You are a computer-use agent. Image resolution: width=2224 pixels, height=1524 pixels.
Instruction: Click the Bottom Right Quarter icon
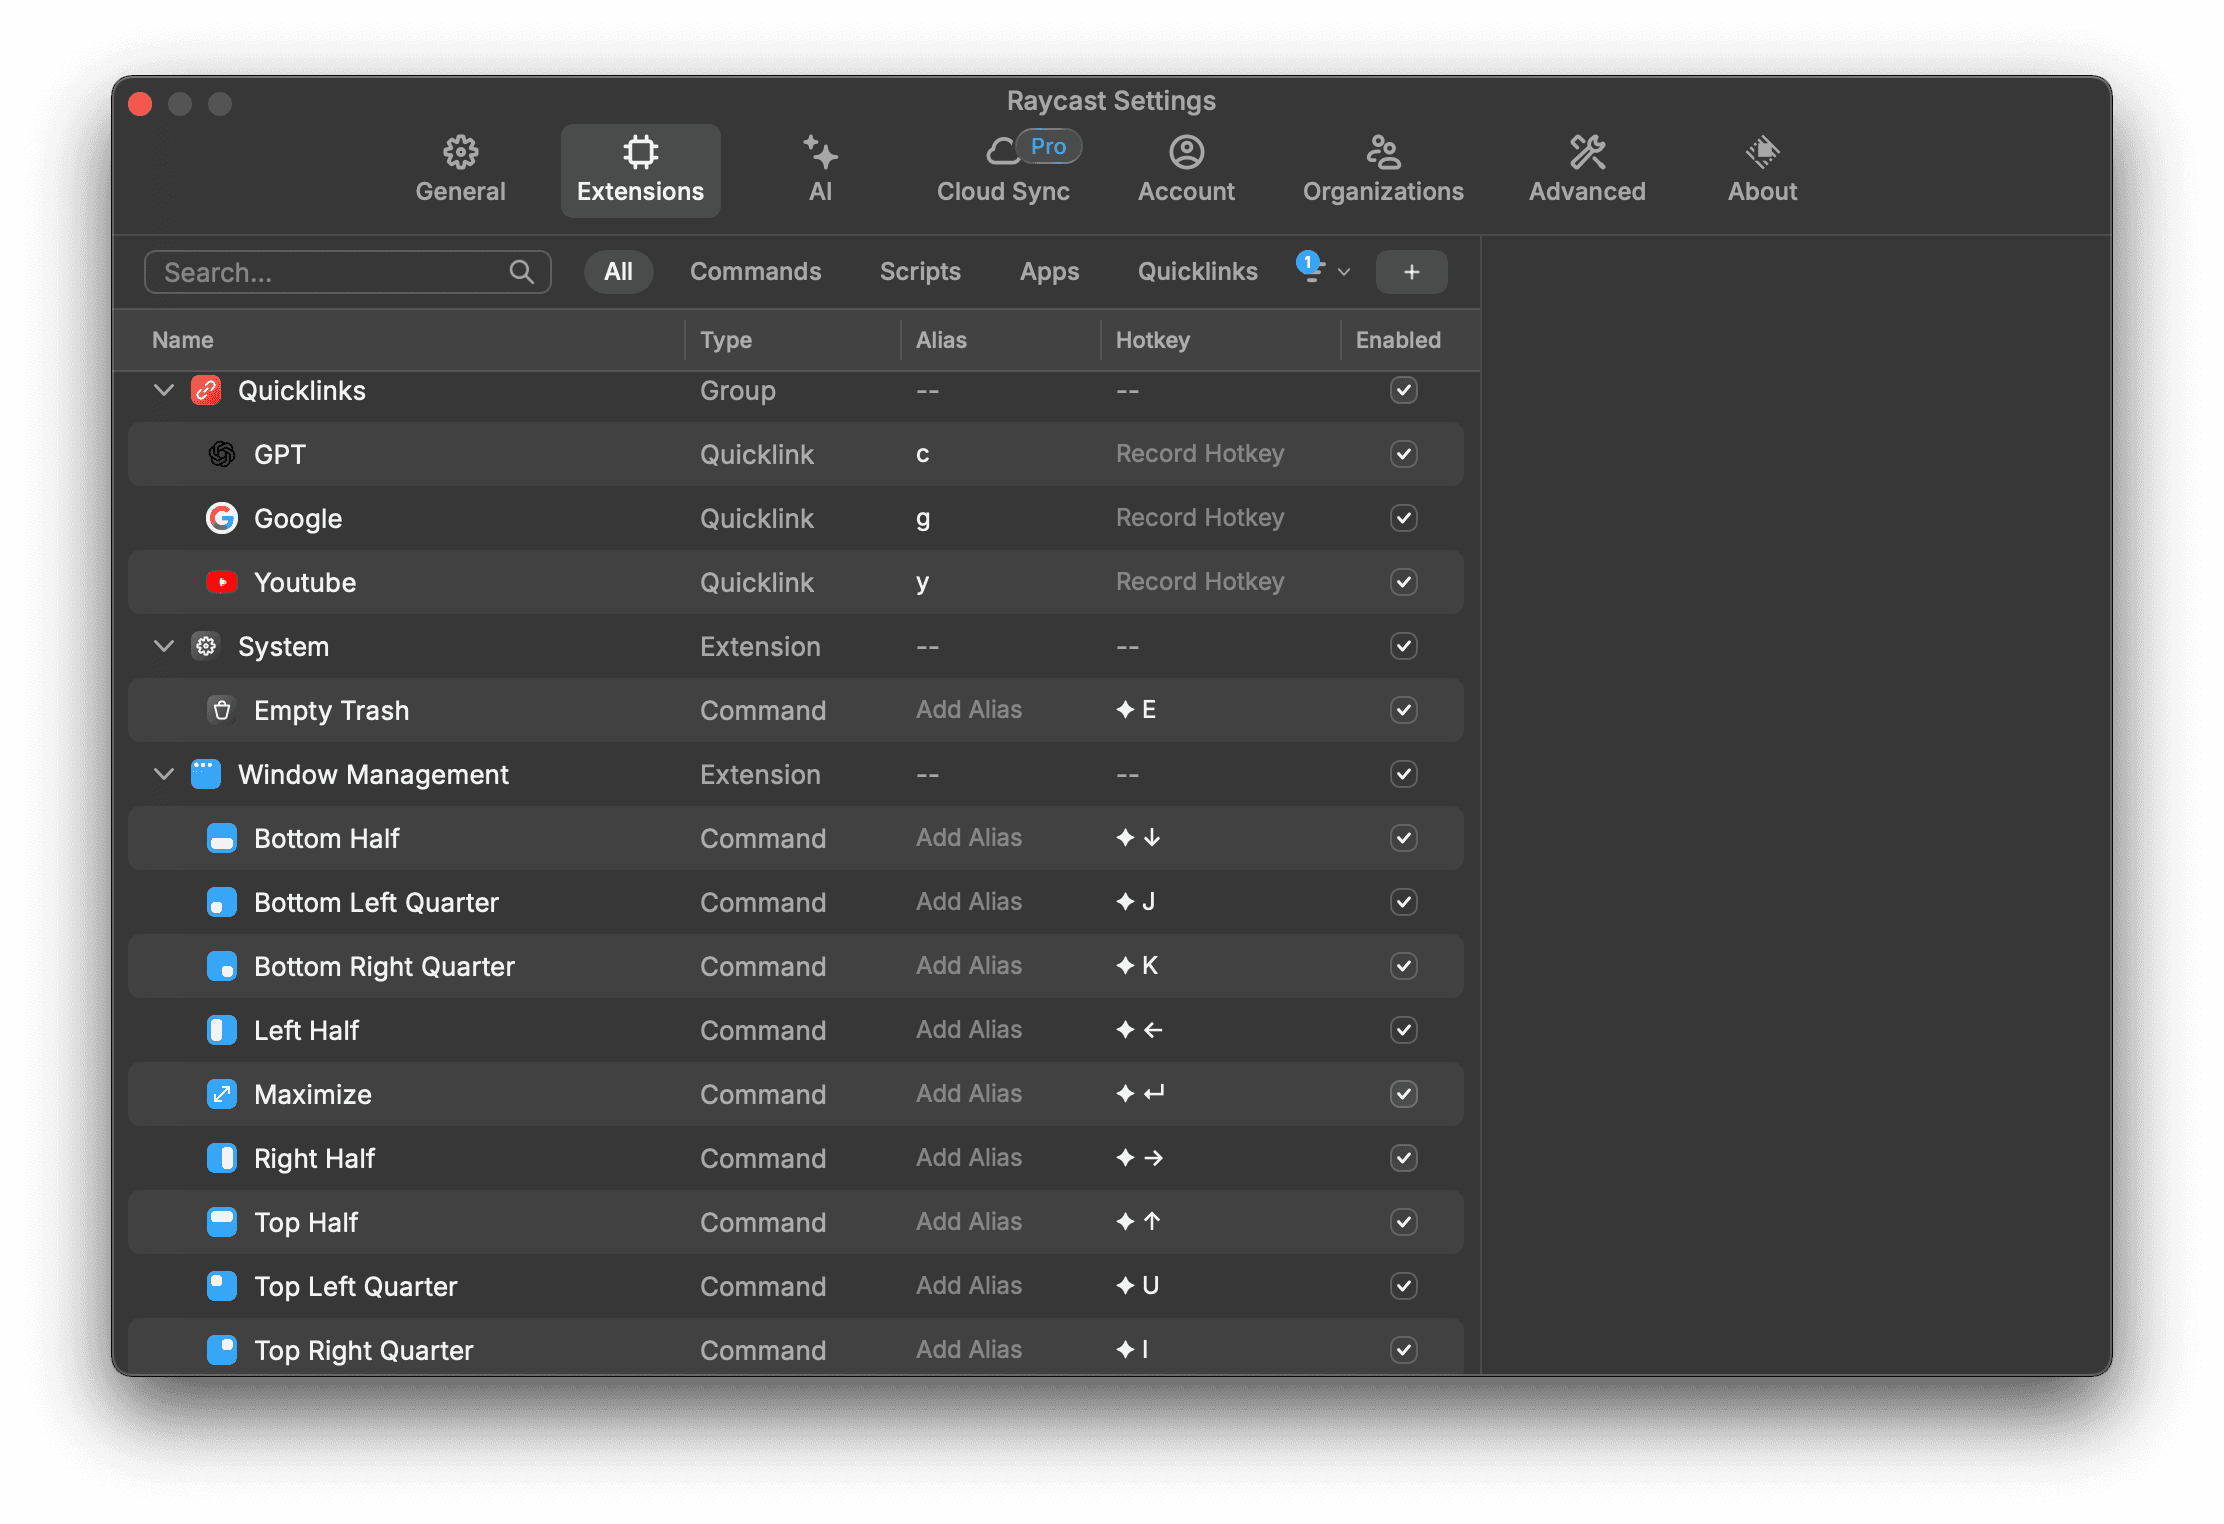click(222, 966)
